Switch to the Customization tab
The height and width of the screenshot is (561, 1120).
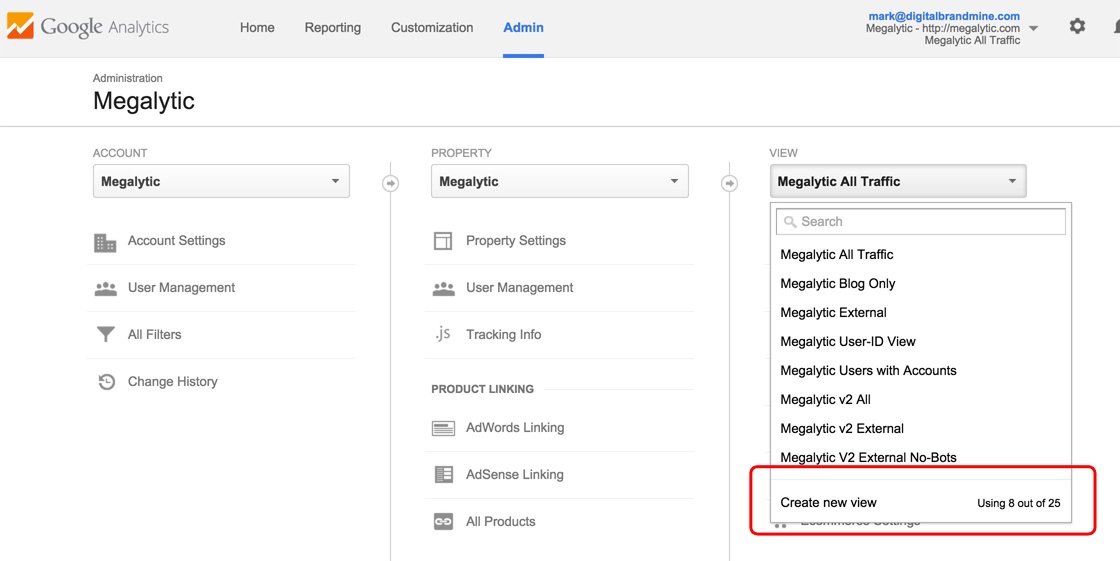coord(432,28)
